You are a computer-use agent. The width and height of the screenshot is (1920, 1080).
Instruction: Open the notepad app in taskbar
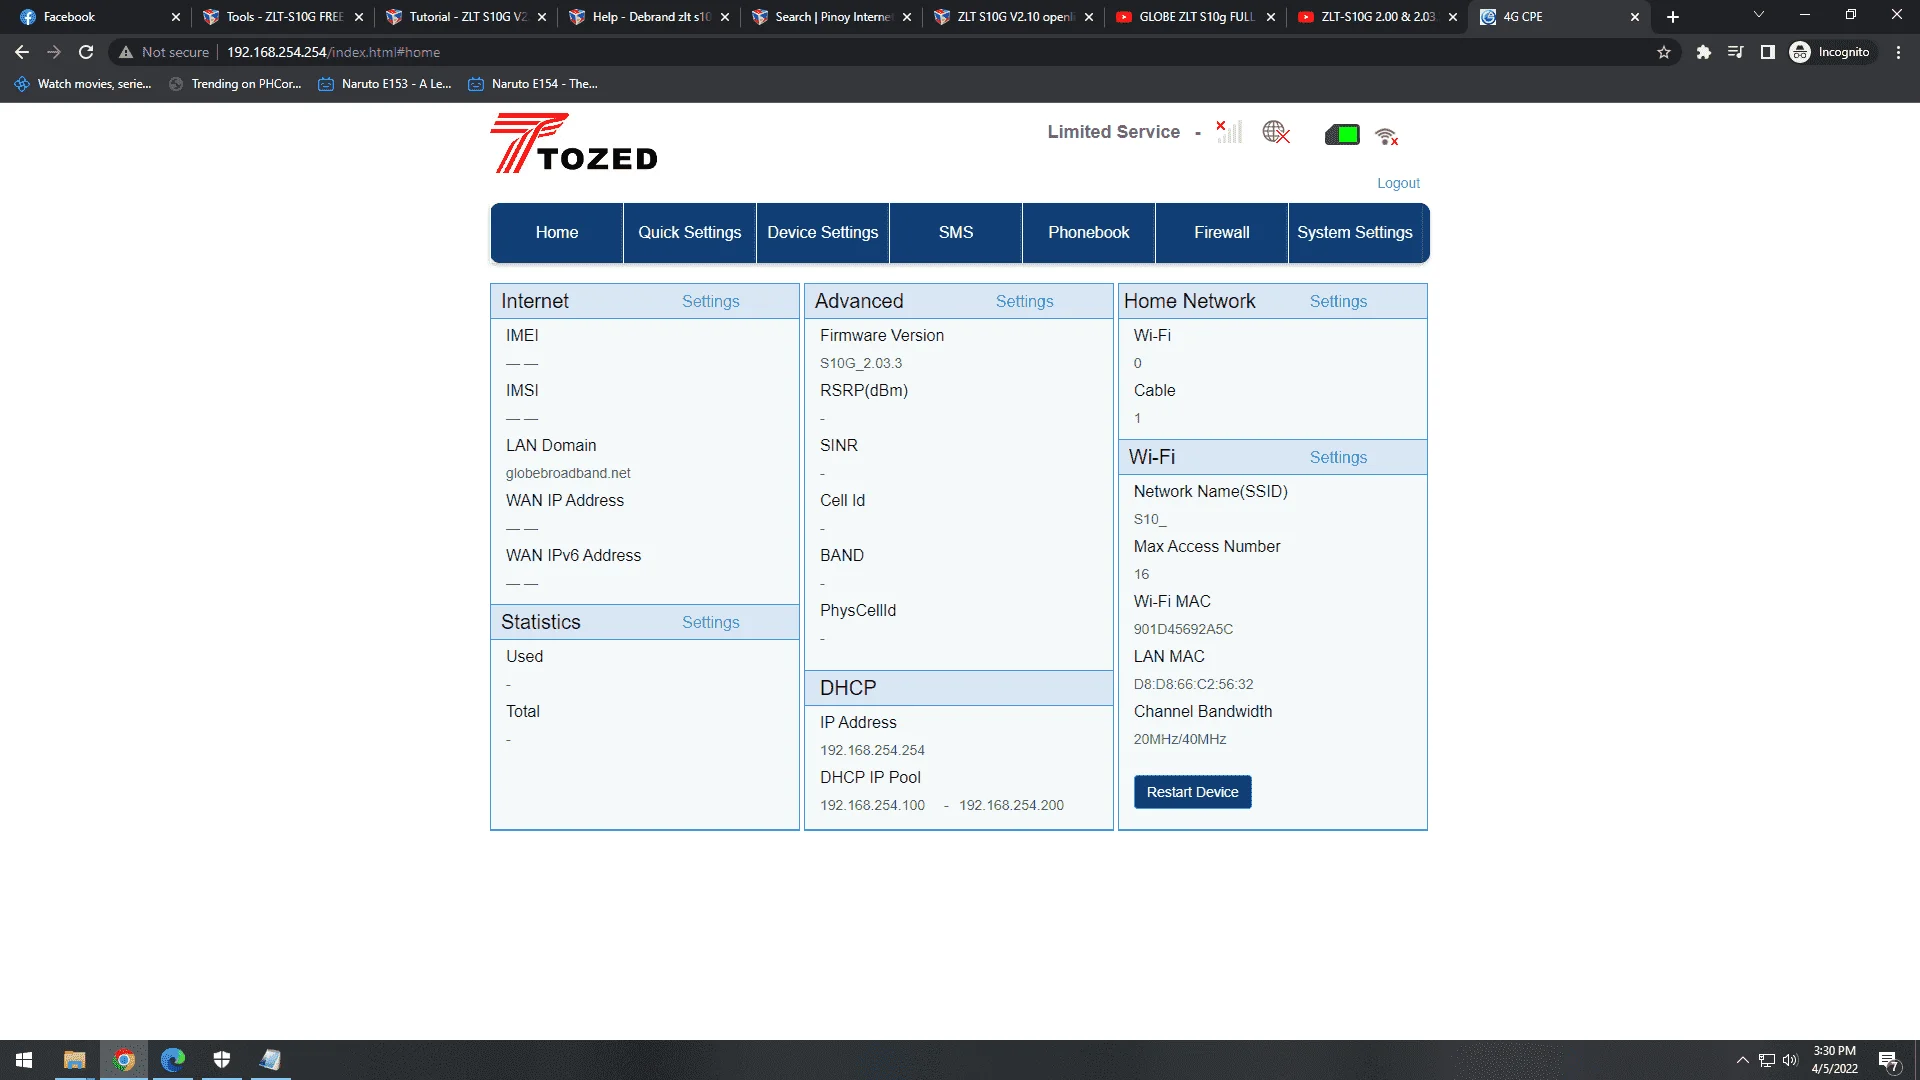tap(270, 1060)
